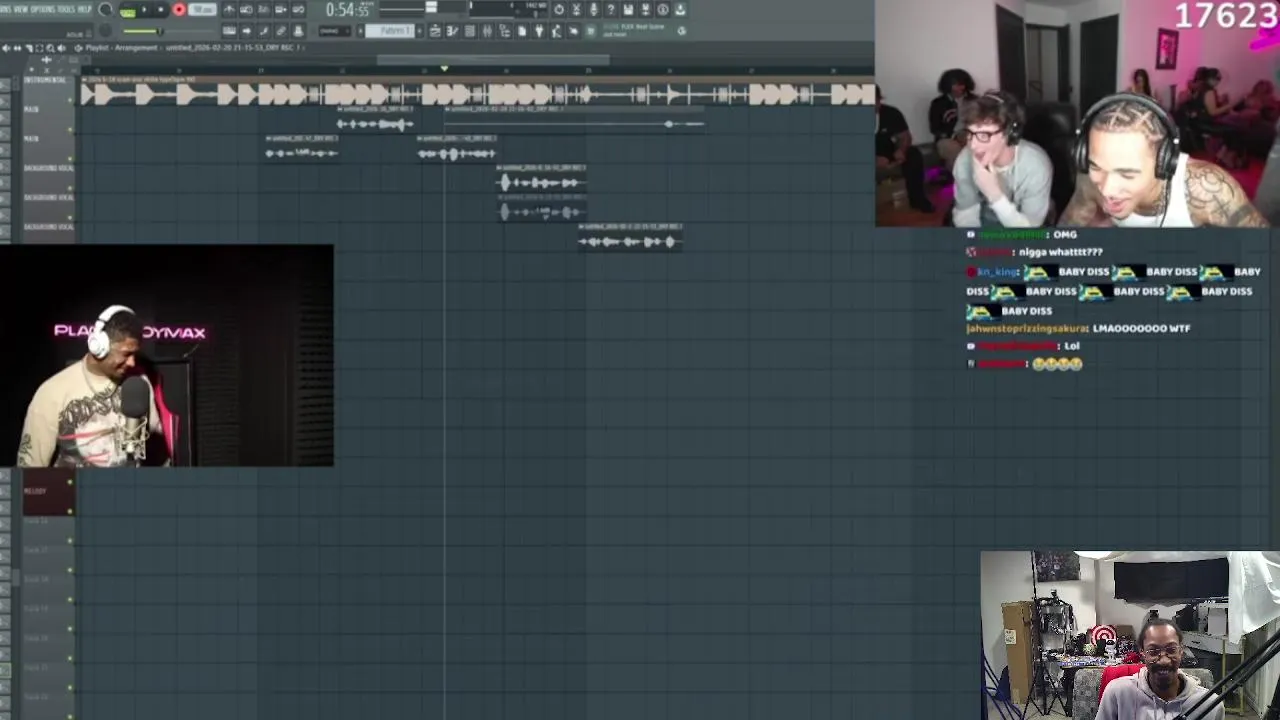Click the FLEX hint panel text
The width and height of the screenshot is (1280, 720).
pos(633,30)
